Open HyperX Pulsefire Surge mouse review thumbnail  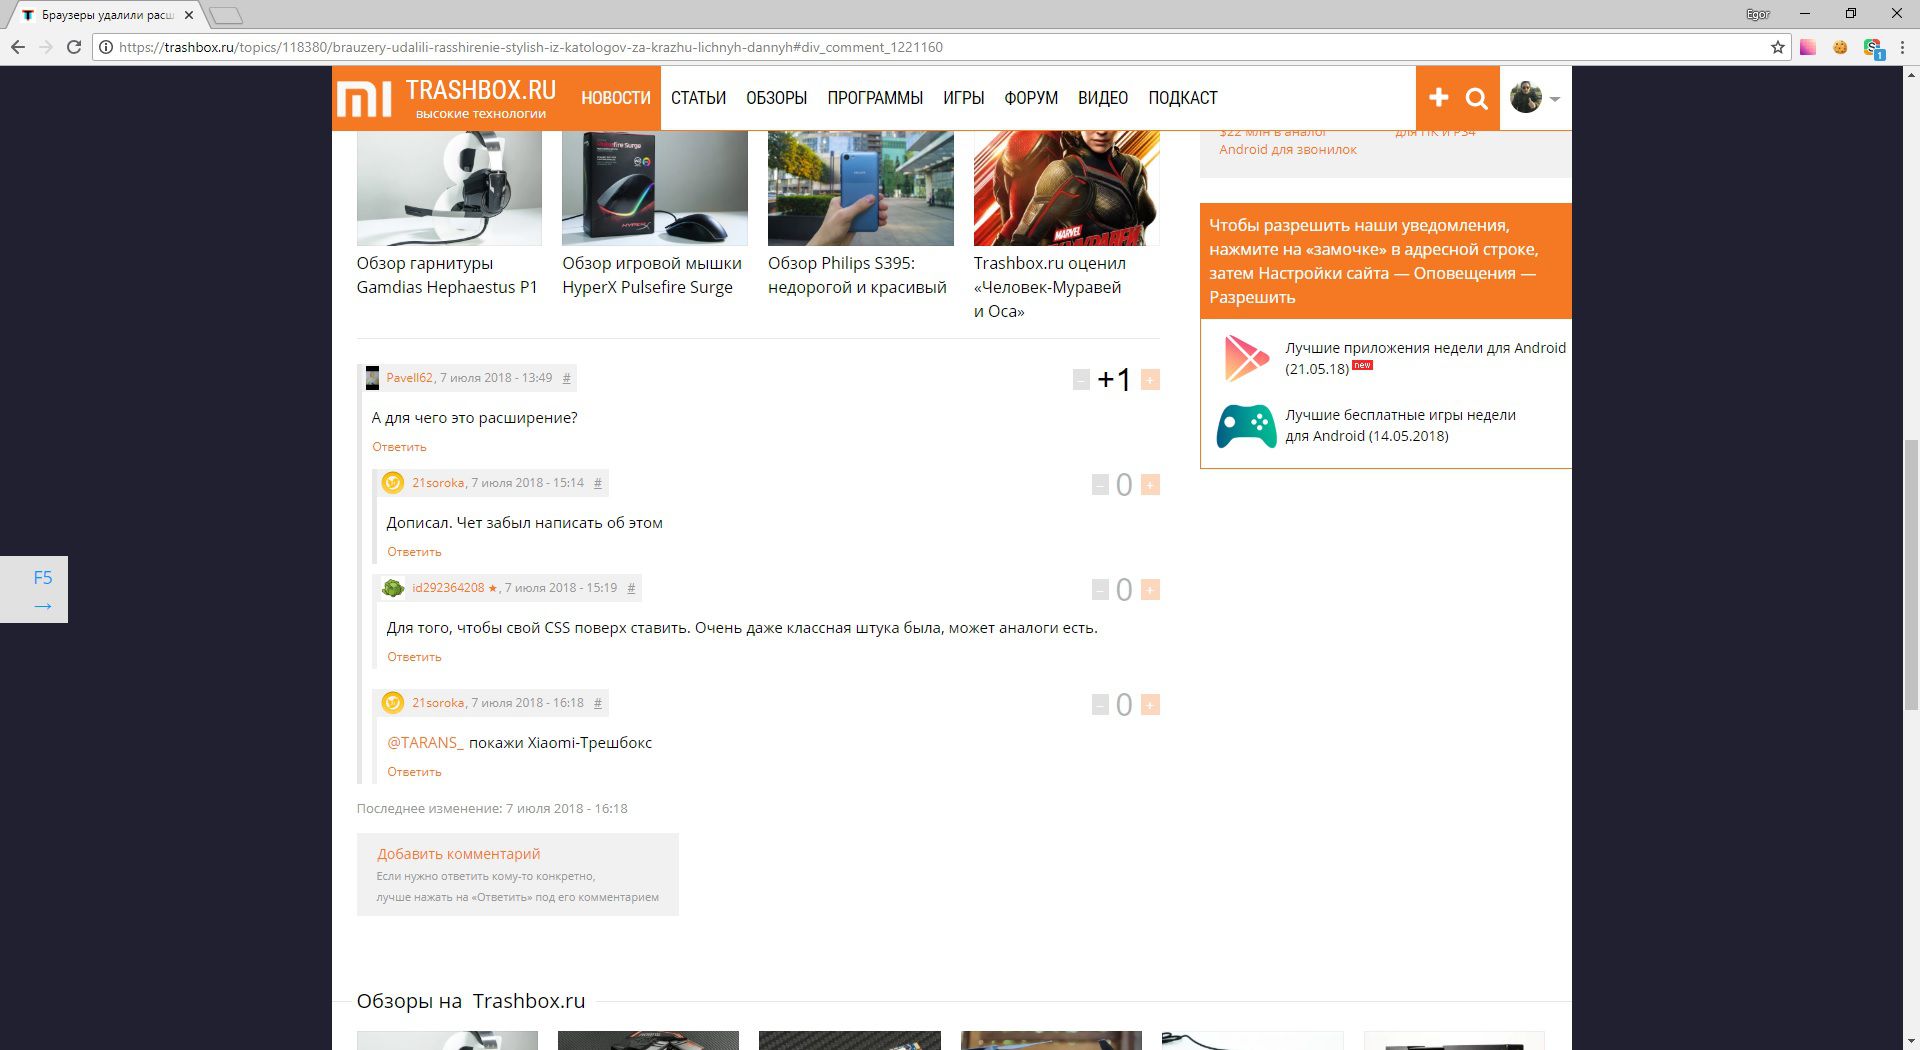point(655,188)
